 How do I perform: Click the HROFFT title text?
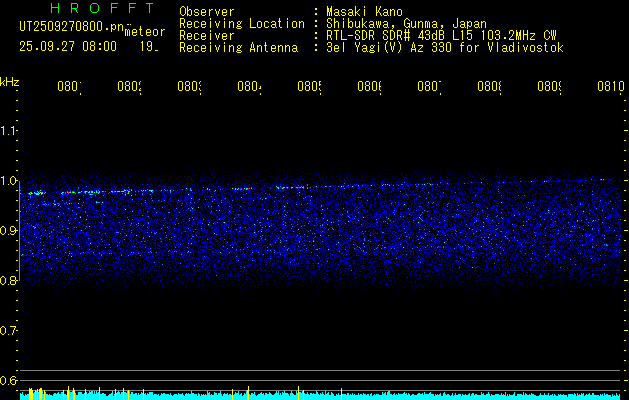click(x=102, y=8)
